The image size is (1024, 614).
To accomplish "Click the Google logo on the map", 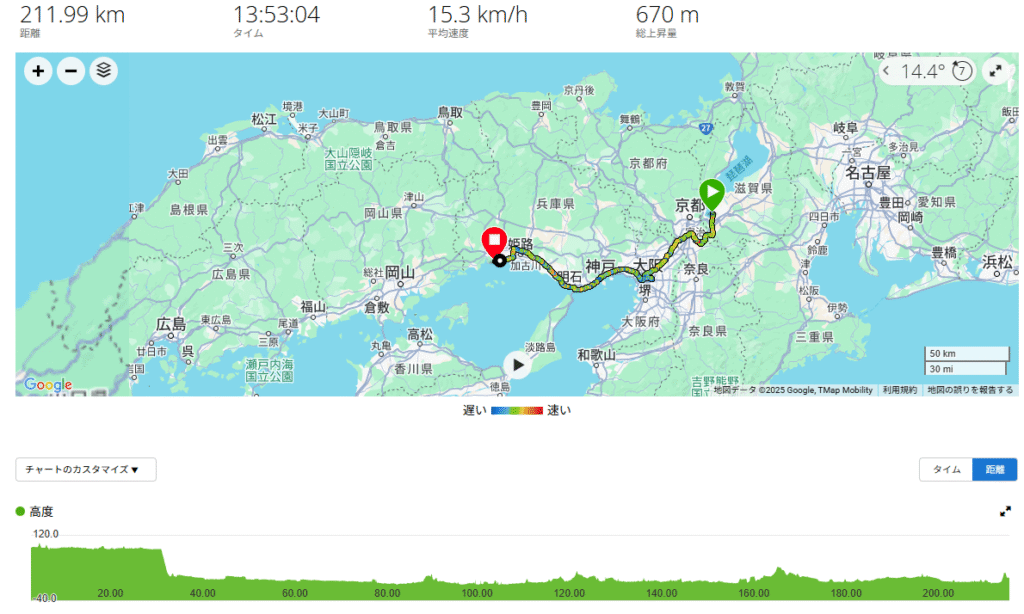I will (48, 385).
